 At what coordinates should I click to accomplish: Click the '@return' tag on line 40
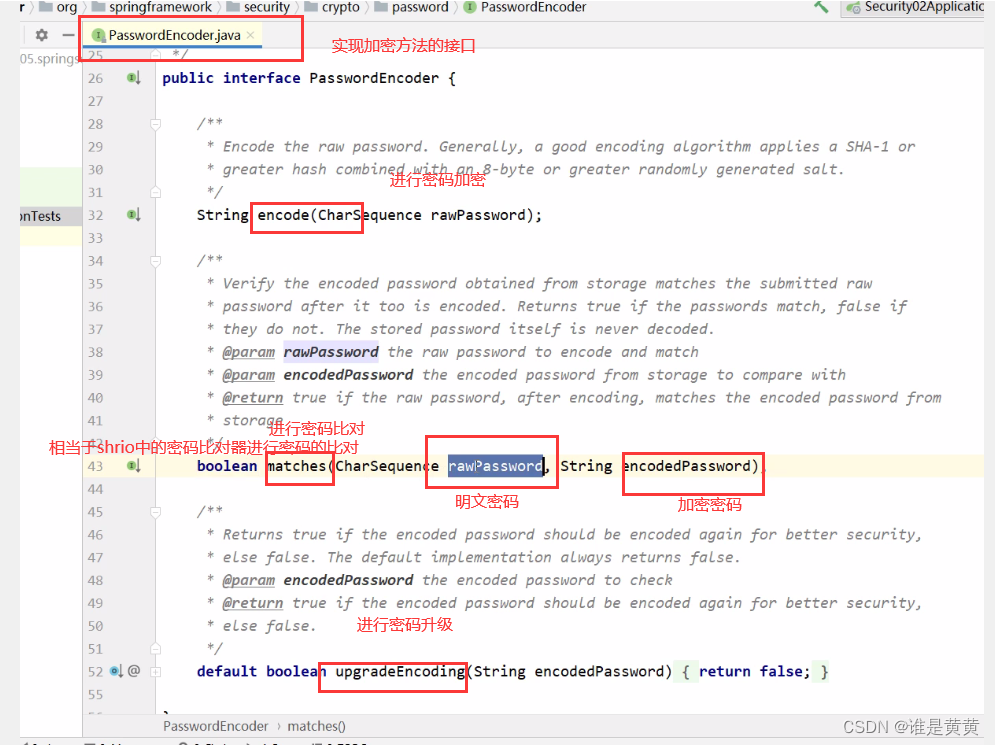click(253, 398)
